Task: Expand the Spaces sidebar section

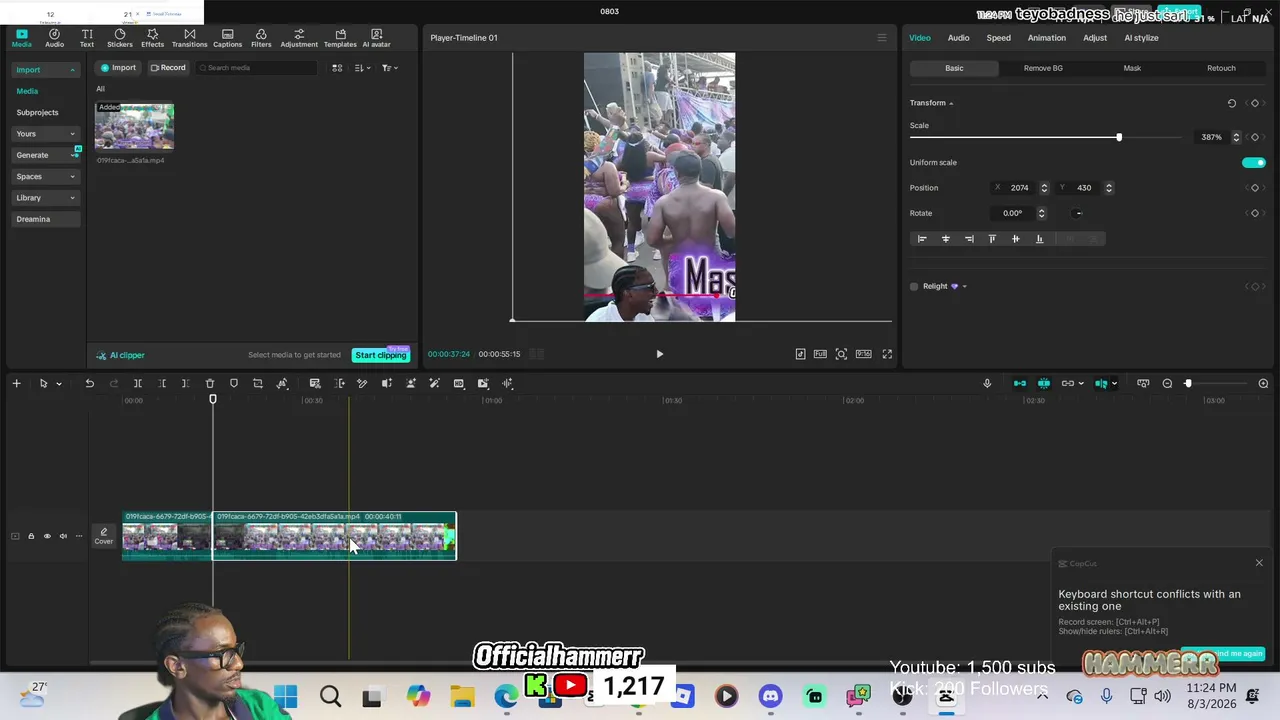Action: pyautogui.click(x=72, y=177)
